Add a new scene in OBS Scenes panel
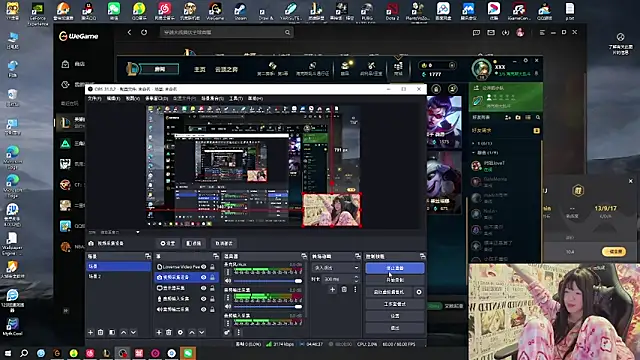 pos(91,332)
